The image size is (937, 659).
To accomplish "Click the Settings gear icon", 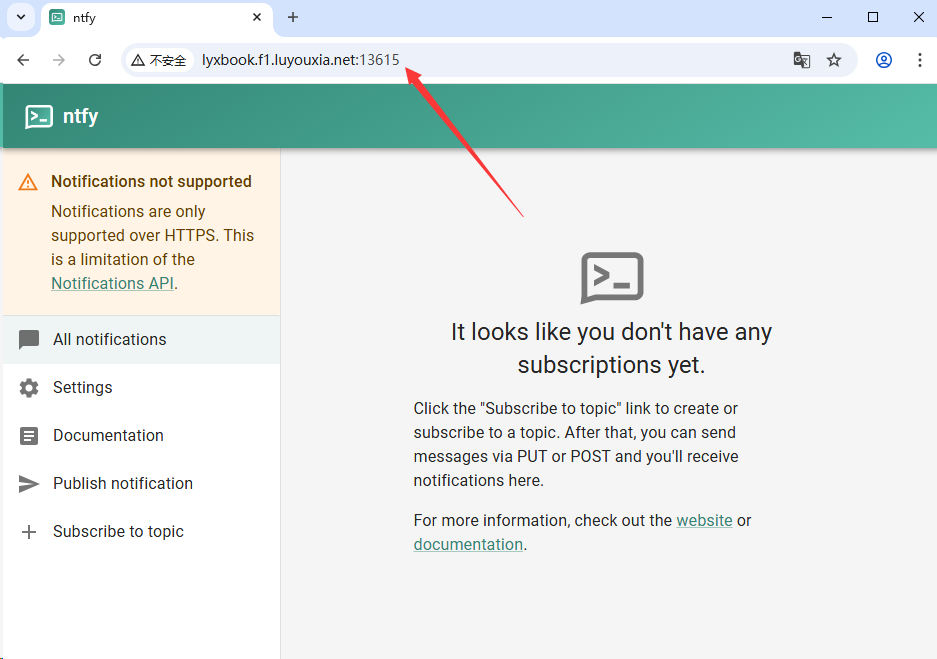I will click(x=29, y=388).
